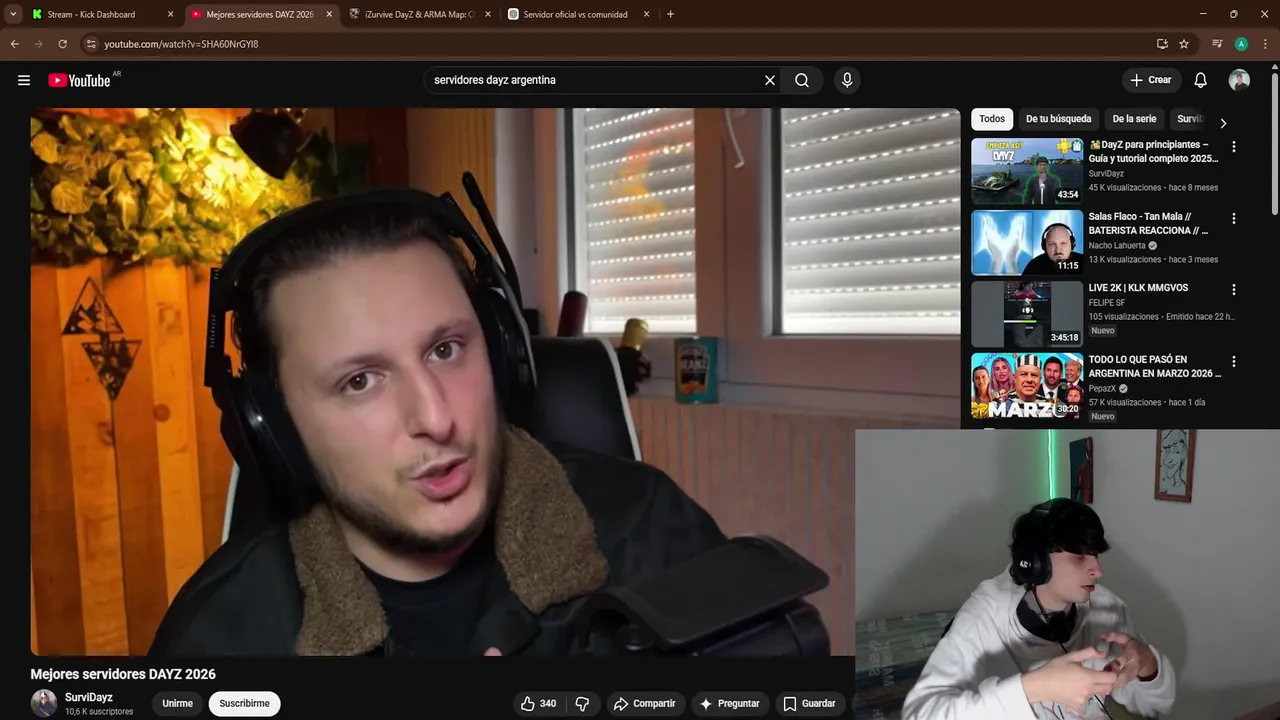
Task: Click video title Mejores servidores DAYZ 2026
Action: [x=123, y=674]
